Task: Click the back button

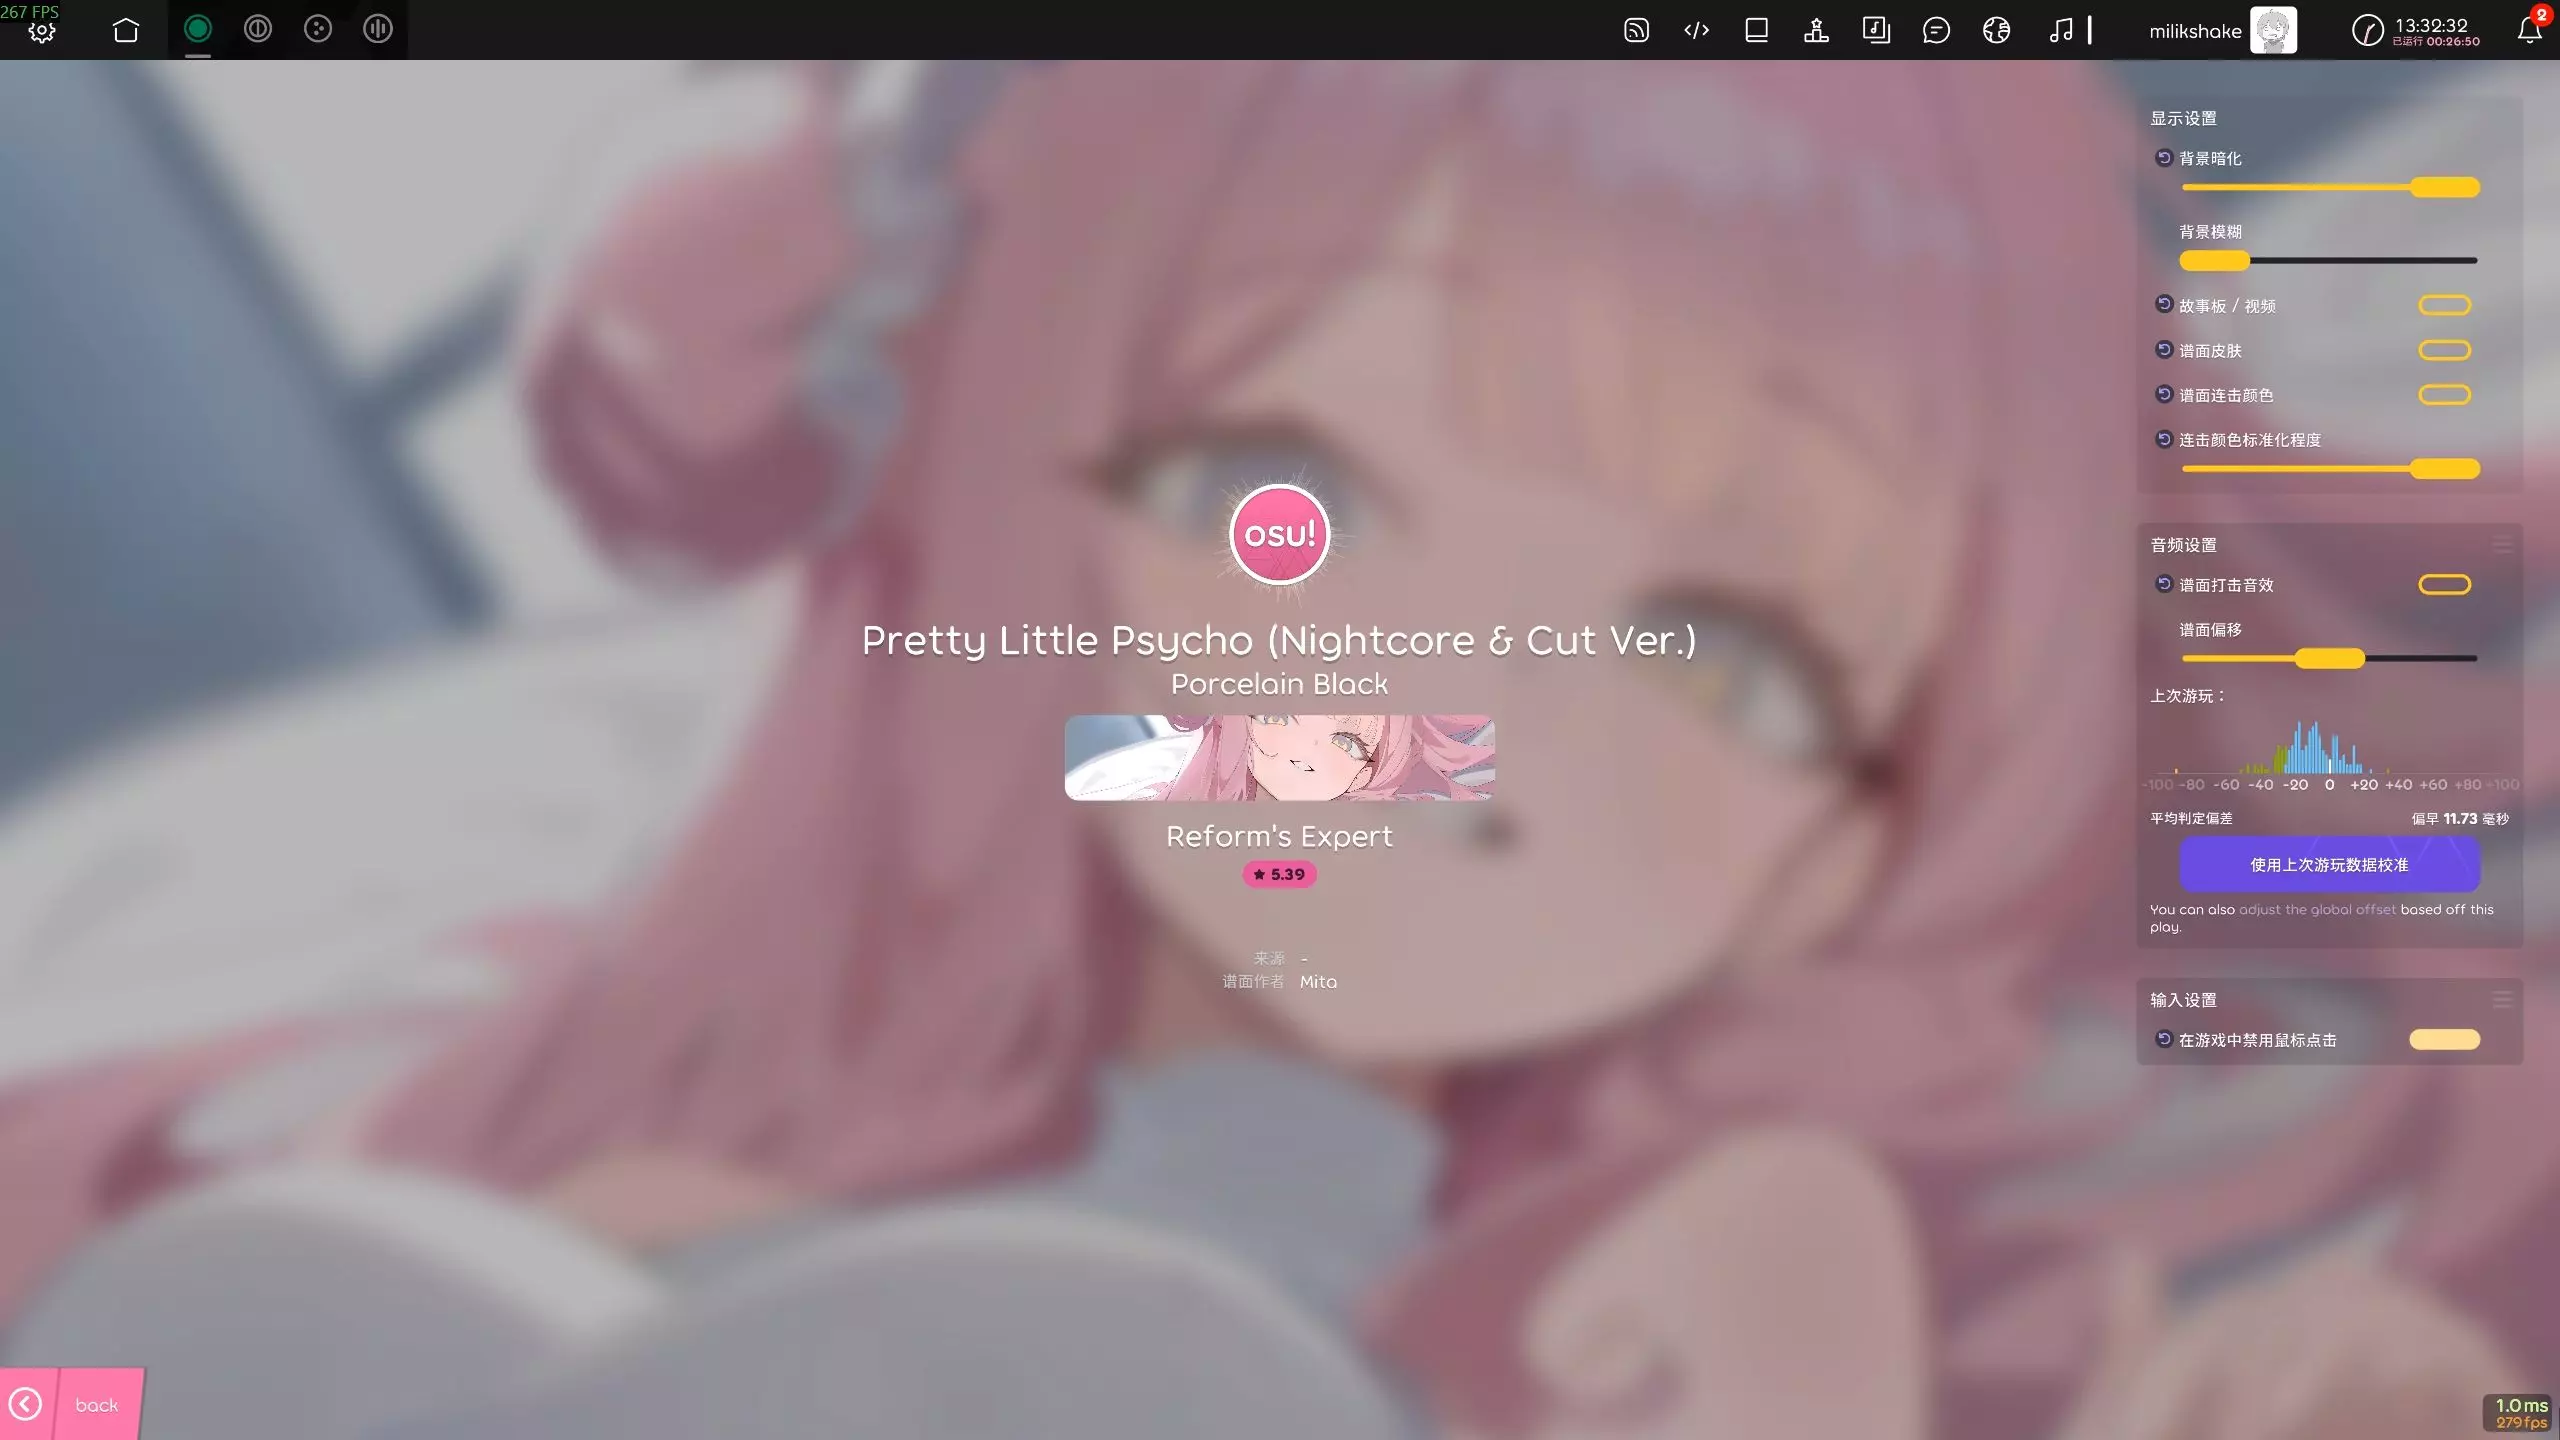Action: point(72,1404)
